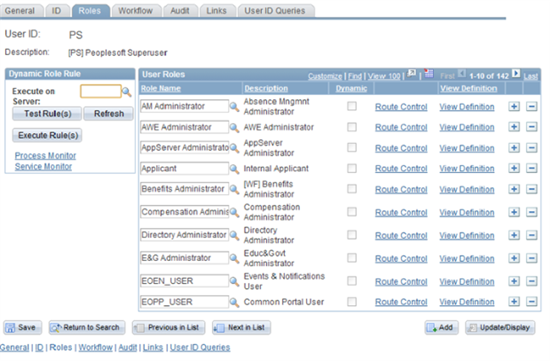Open View Definition for E&G Administrator
Image resolution: width=550 pixels, height=361 pixels.
pos(467,259)
